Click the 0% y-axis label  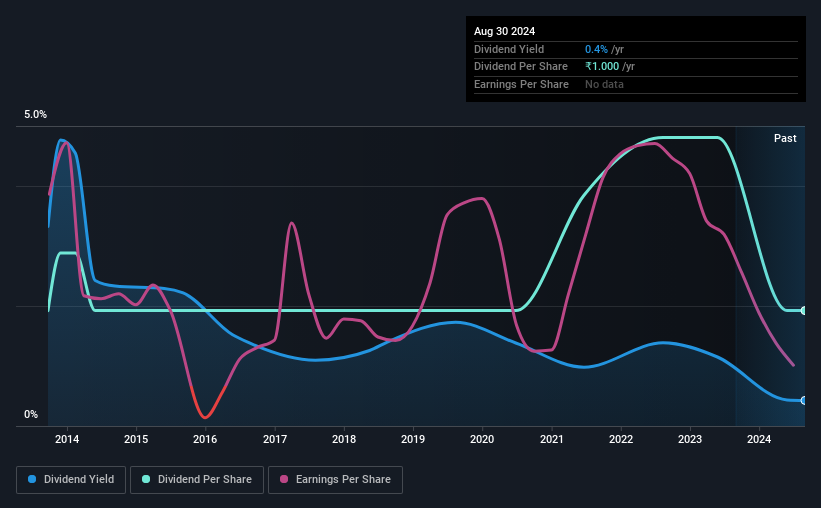pos(31,415)
